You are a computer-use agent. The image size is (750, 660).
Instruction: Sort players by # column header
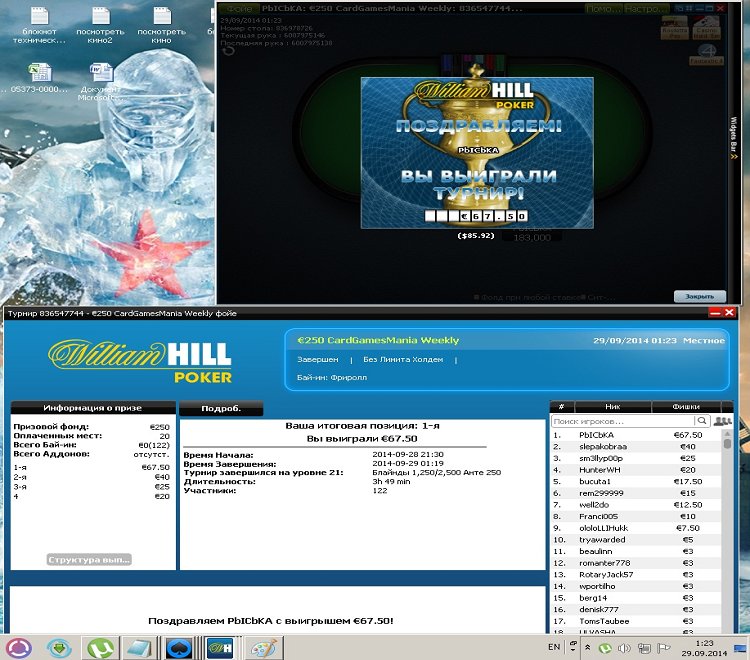coord(562,407)
